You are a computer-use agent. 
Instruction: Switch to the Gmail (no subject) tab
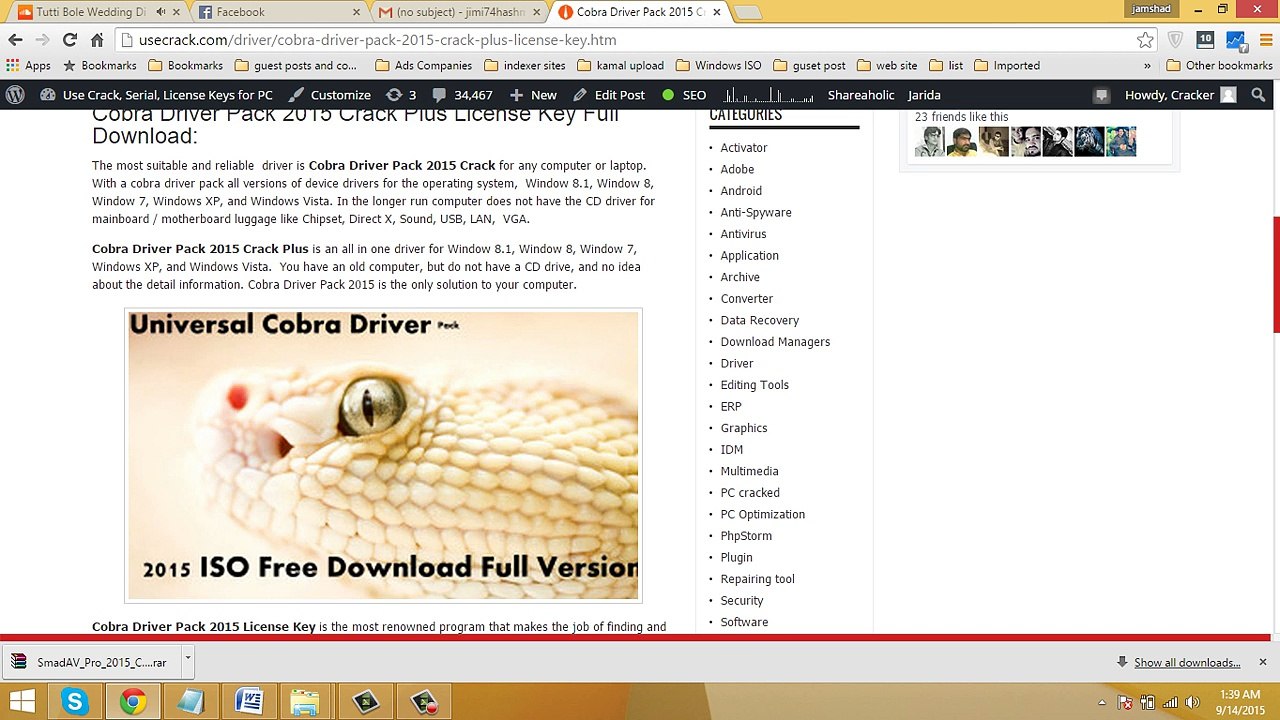coord(460,12)
